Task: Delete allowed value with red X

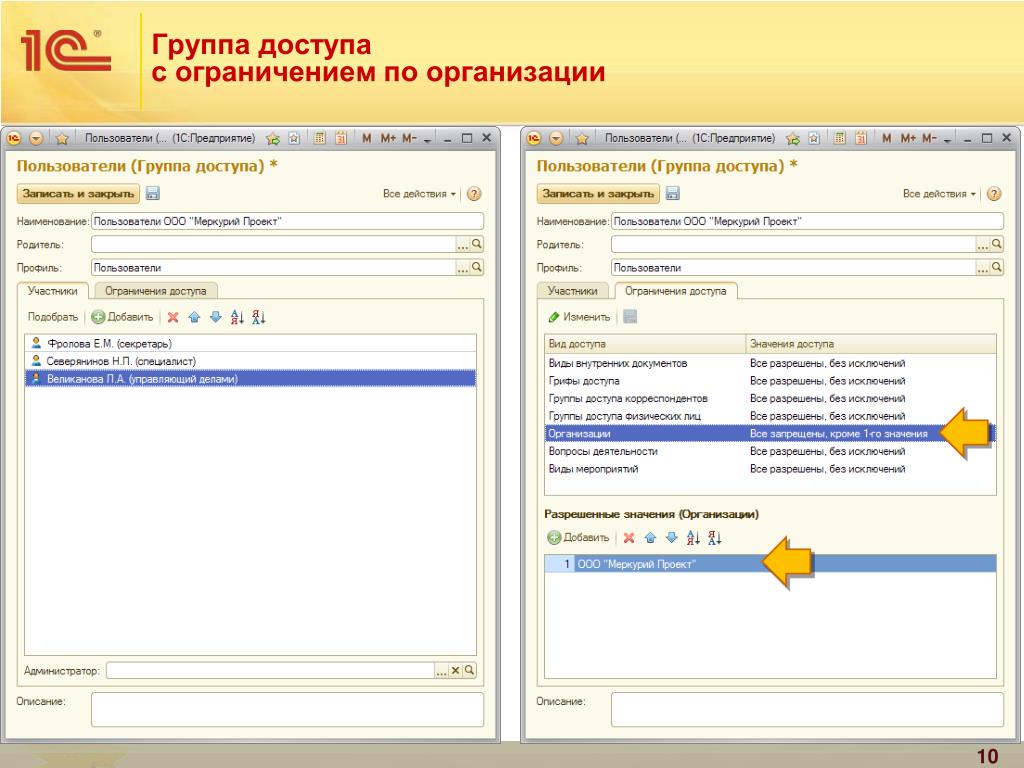Action: tap(629, 538)
